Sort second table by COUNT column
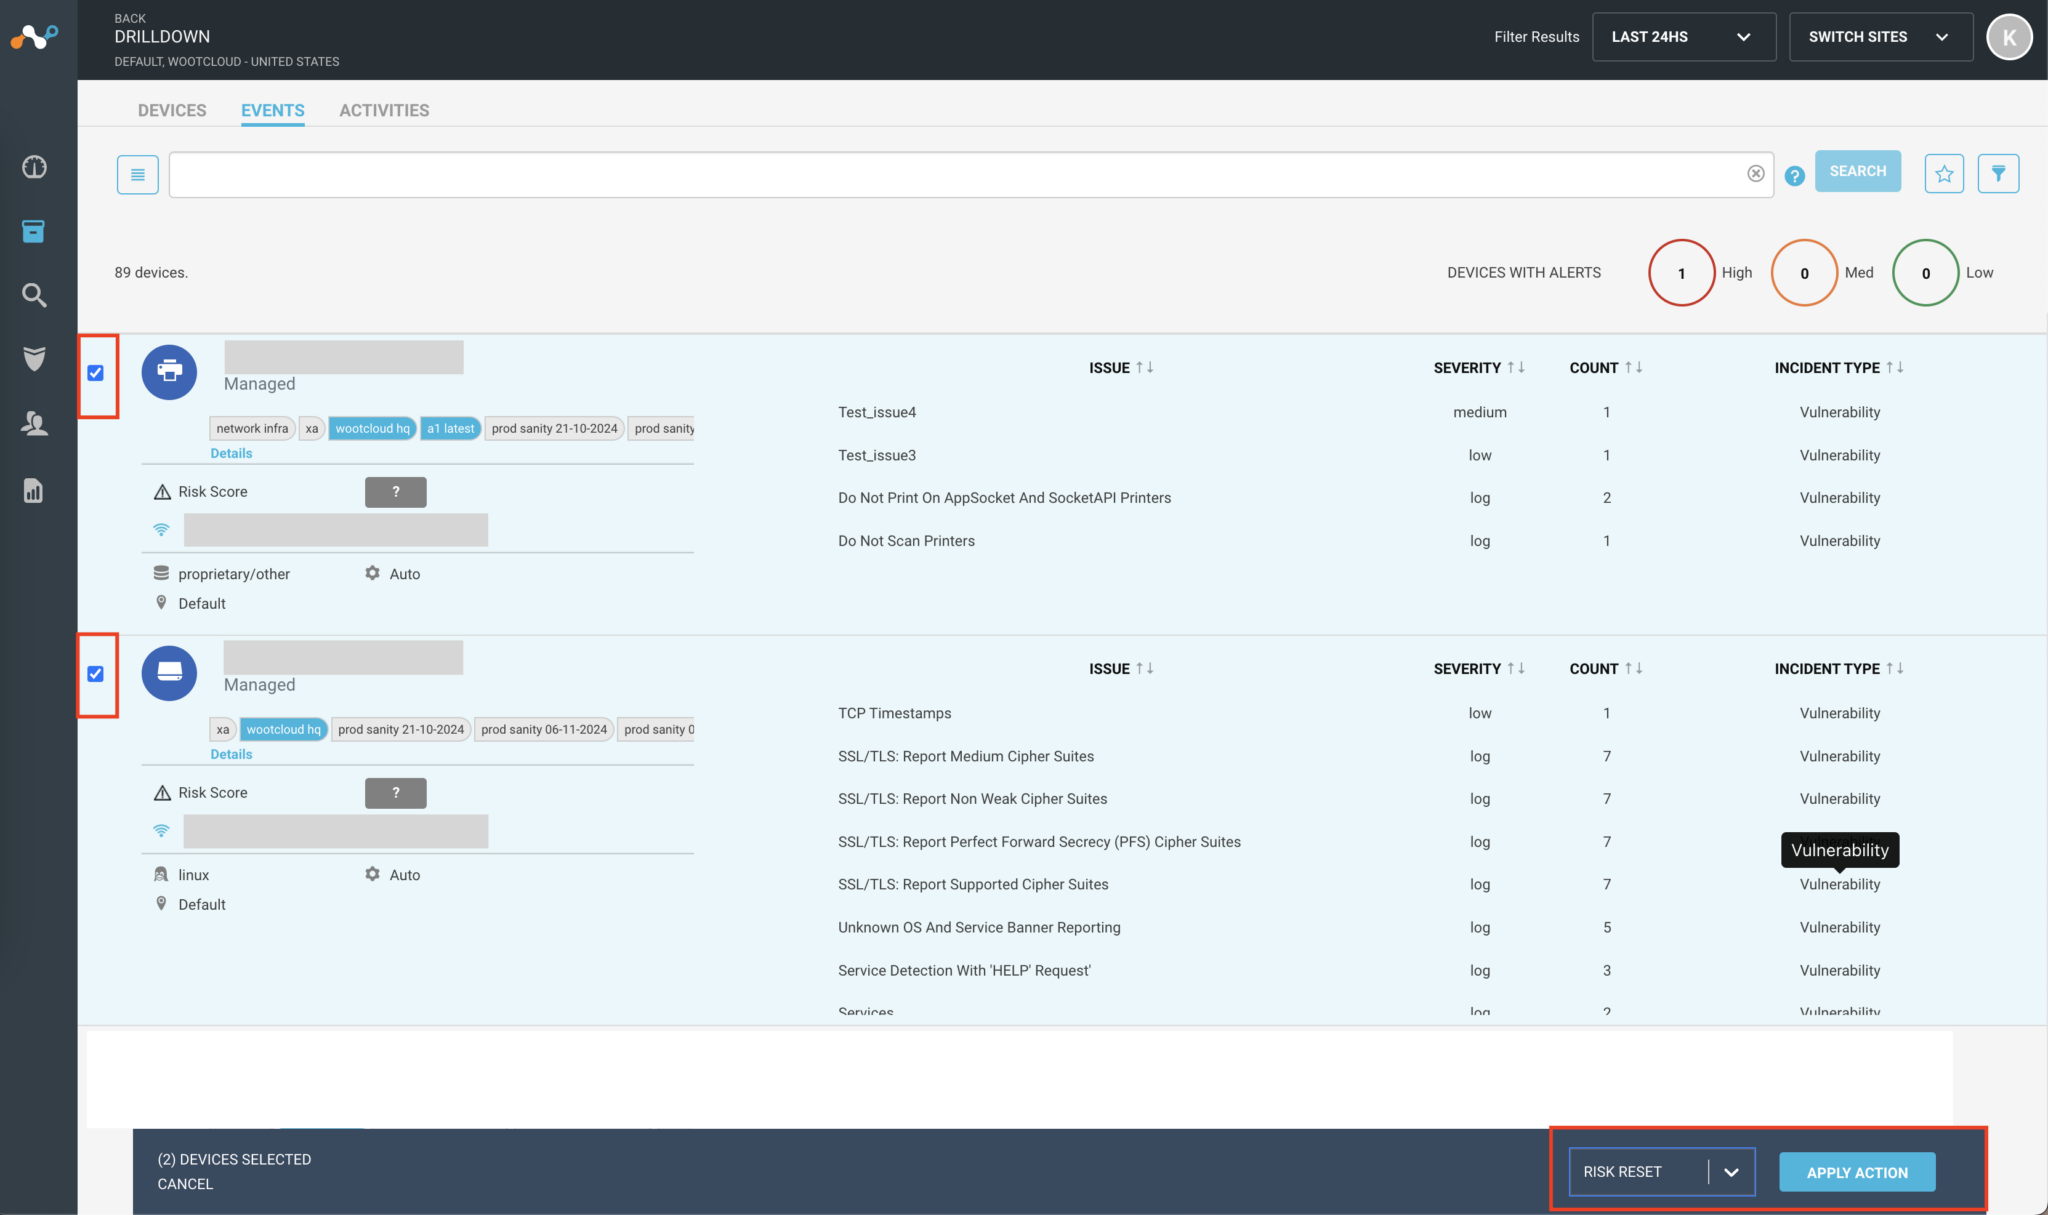The height and width of the screenshot is (1215, 2048). click(x=1605, y=669)
